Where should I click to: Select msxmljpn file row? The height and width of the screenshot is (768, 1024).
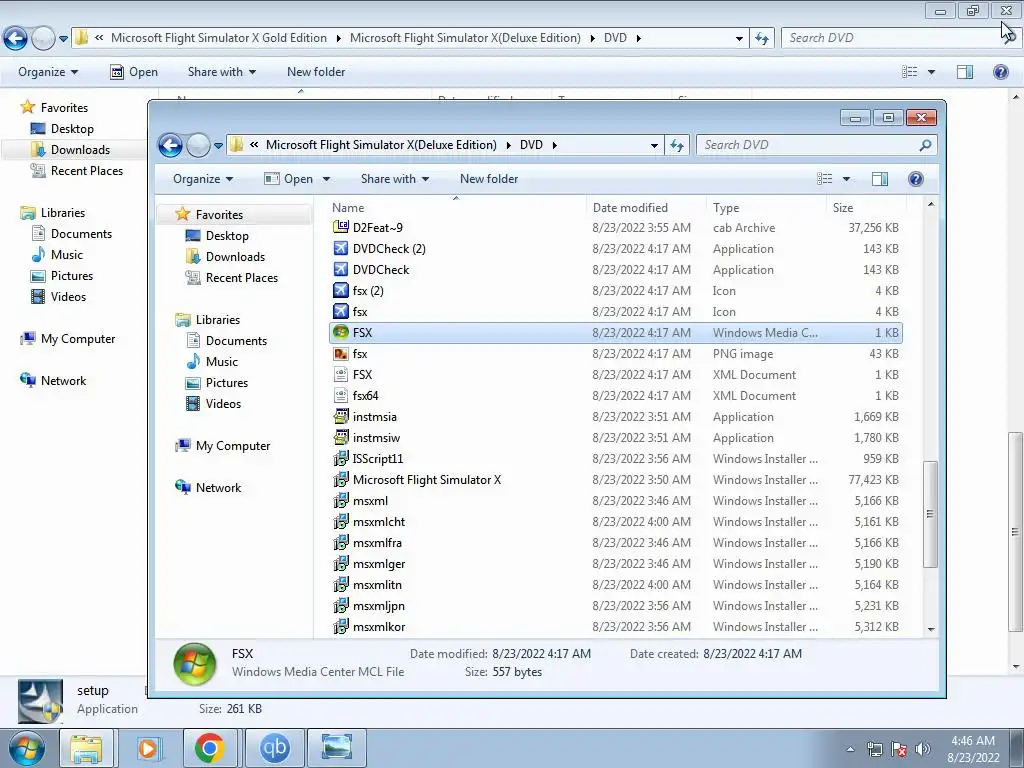tap(616, 605)
